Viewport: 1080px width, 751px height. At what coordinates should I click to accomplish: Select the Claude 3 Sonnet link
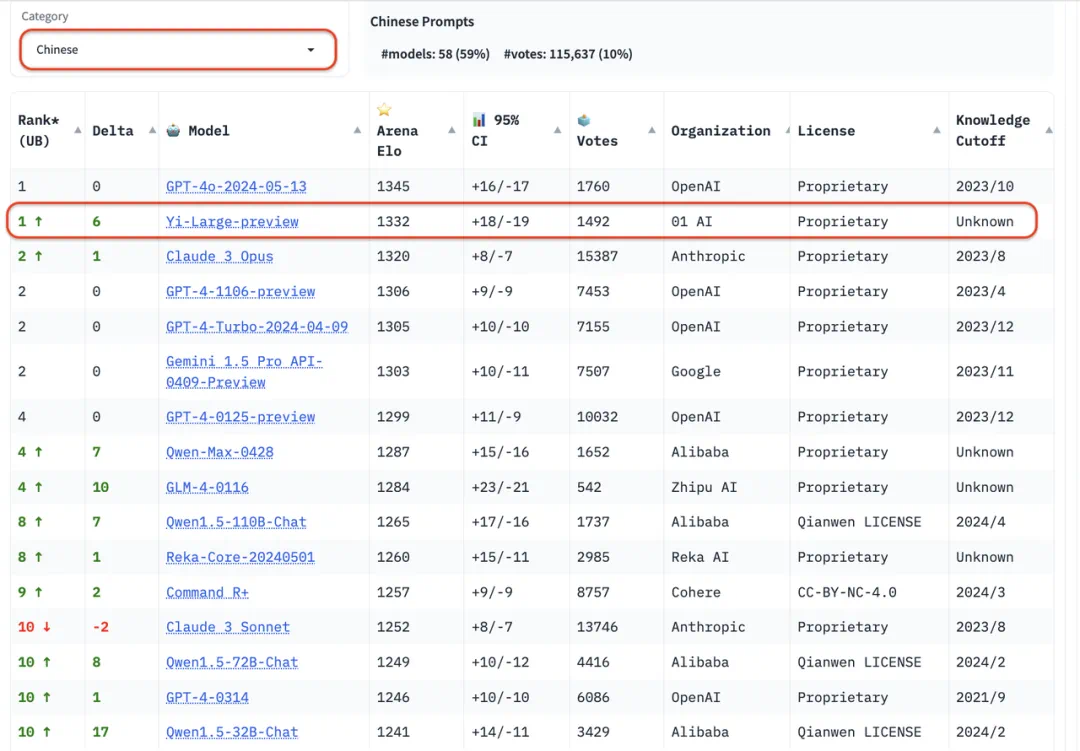[x=228, y=627]
